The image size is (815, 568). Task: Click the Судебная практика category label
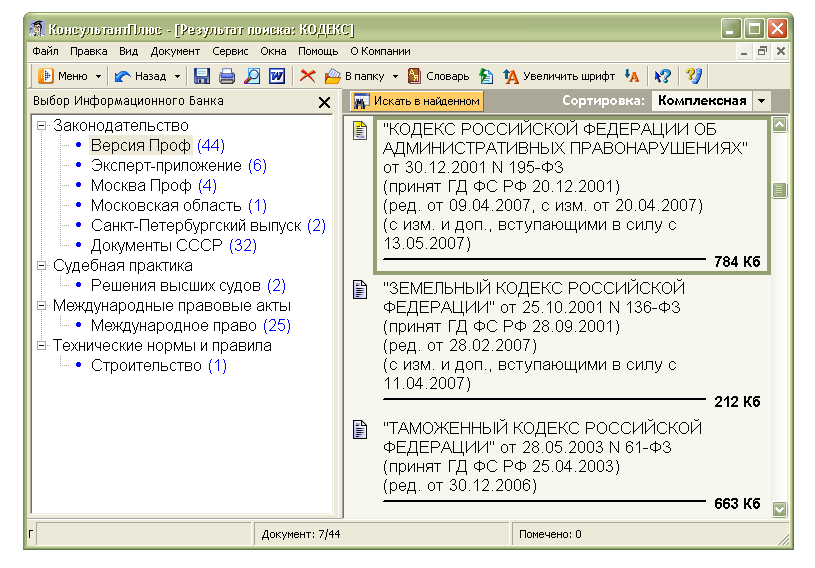pos(123,266)
